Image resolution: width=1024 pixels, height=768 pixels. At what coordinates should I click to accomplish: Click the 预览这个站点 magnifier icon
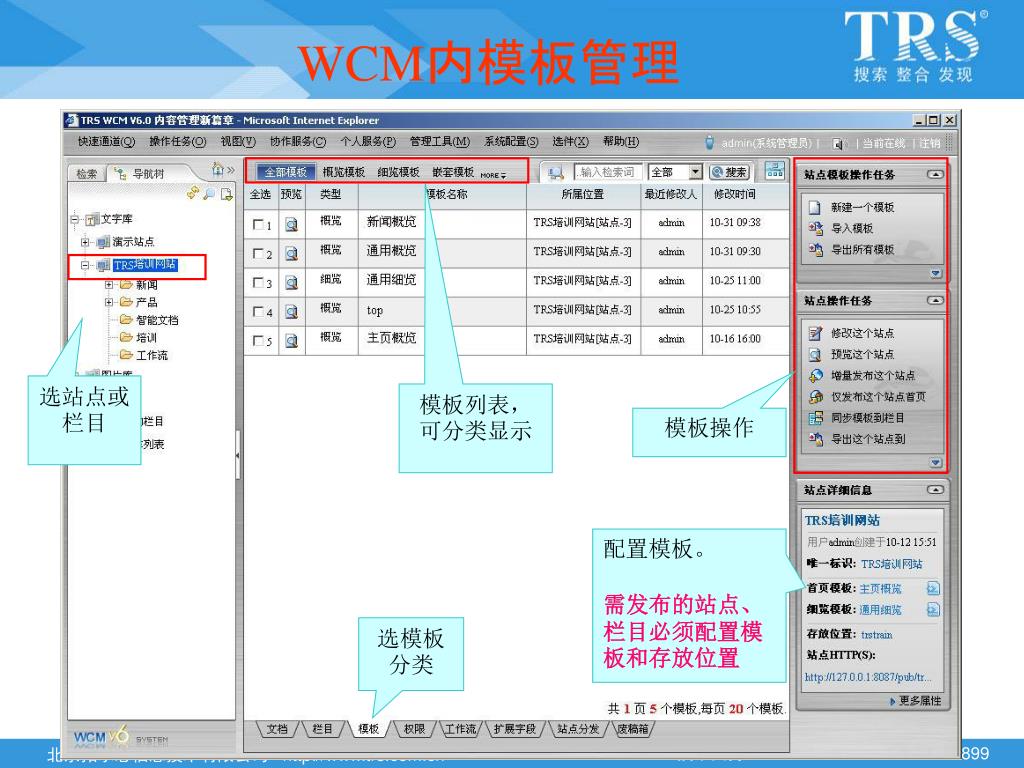(815, 355)
